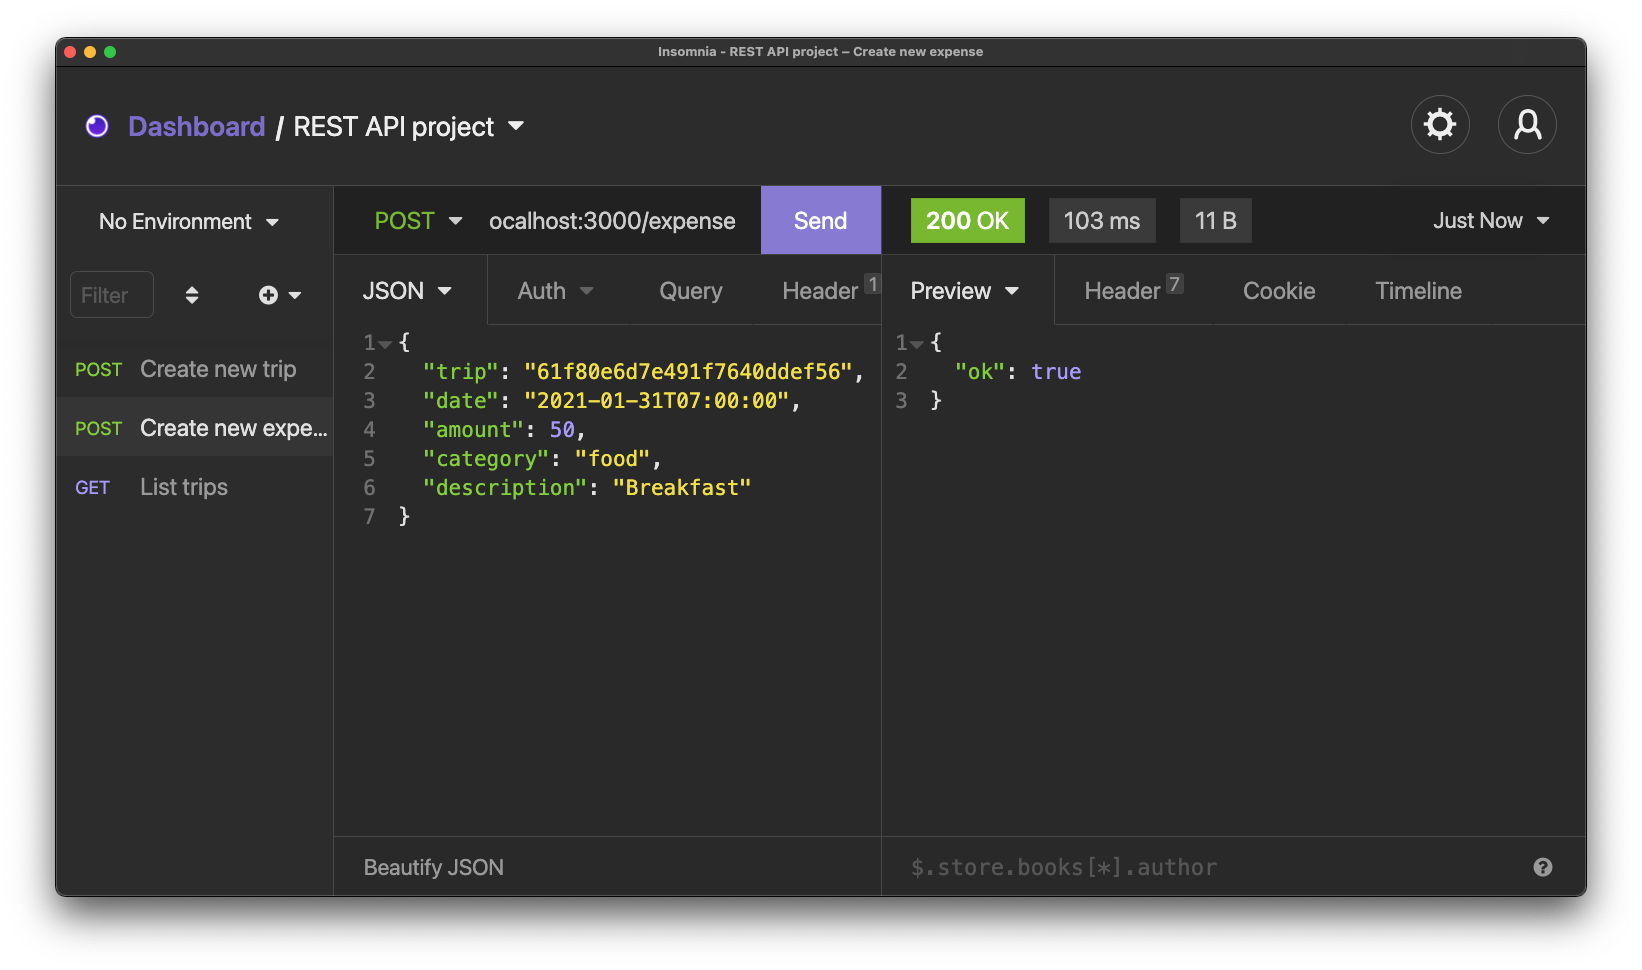Click Beautify JSON
This screenshot has width=1642, height=970.
pos(433,867)
